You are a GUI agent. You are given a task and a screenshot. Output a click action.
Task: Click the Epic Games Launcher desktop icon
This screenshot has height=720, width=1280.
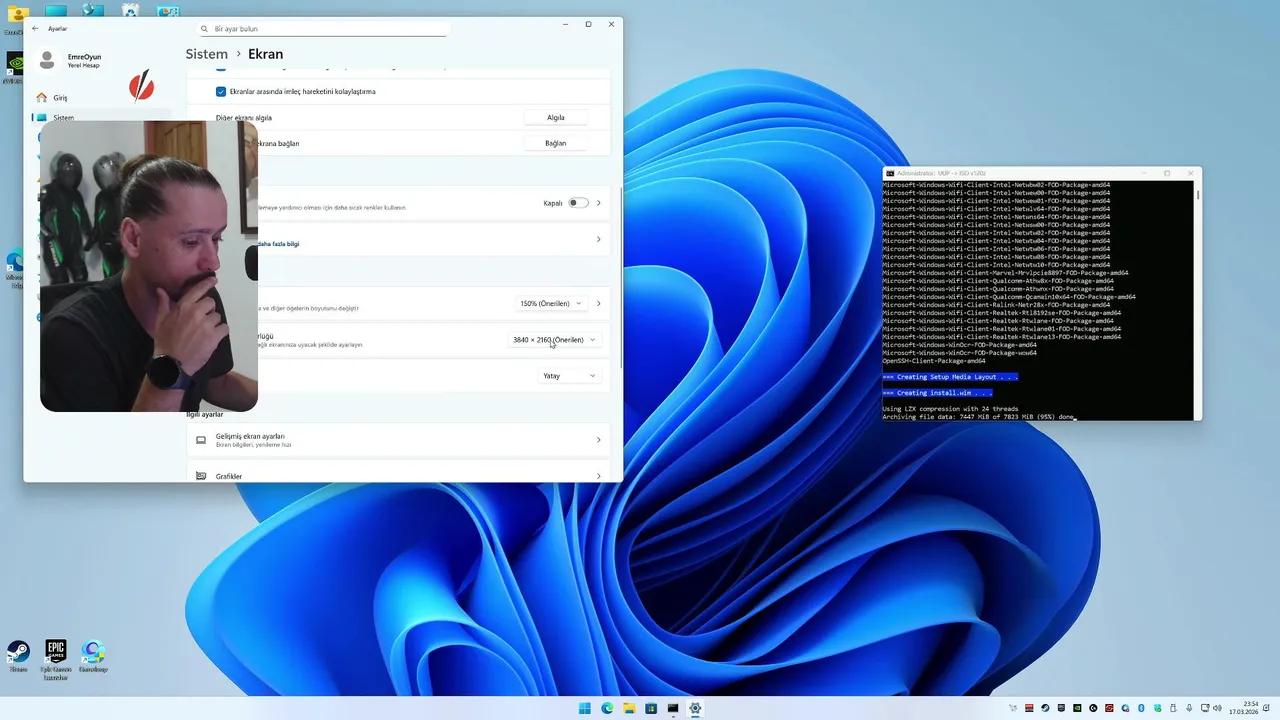(x=55, y=659)
